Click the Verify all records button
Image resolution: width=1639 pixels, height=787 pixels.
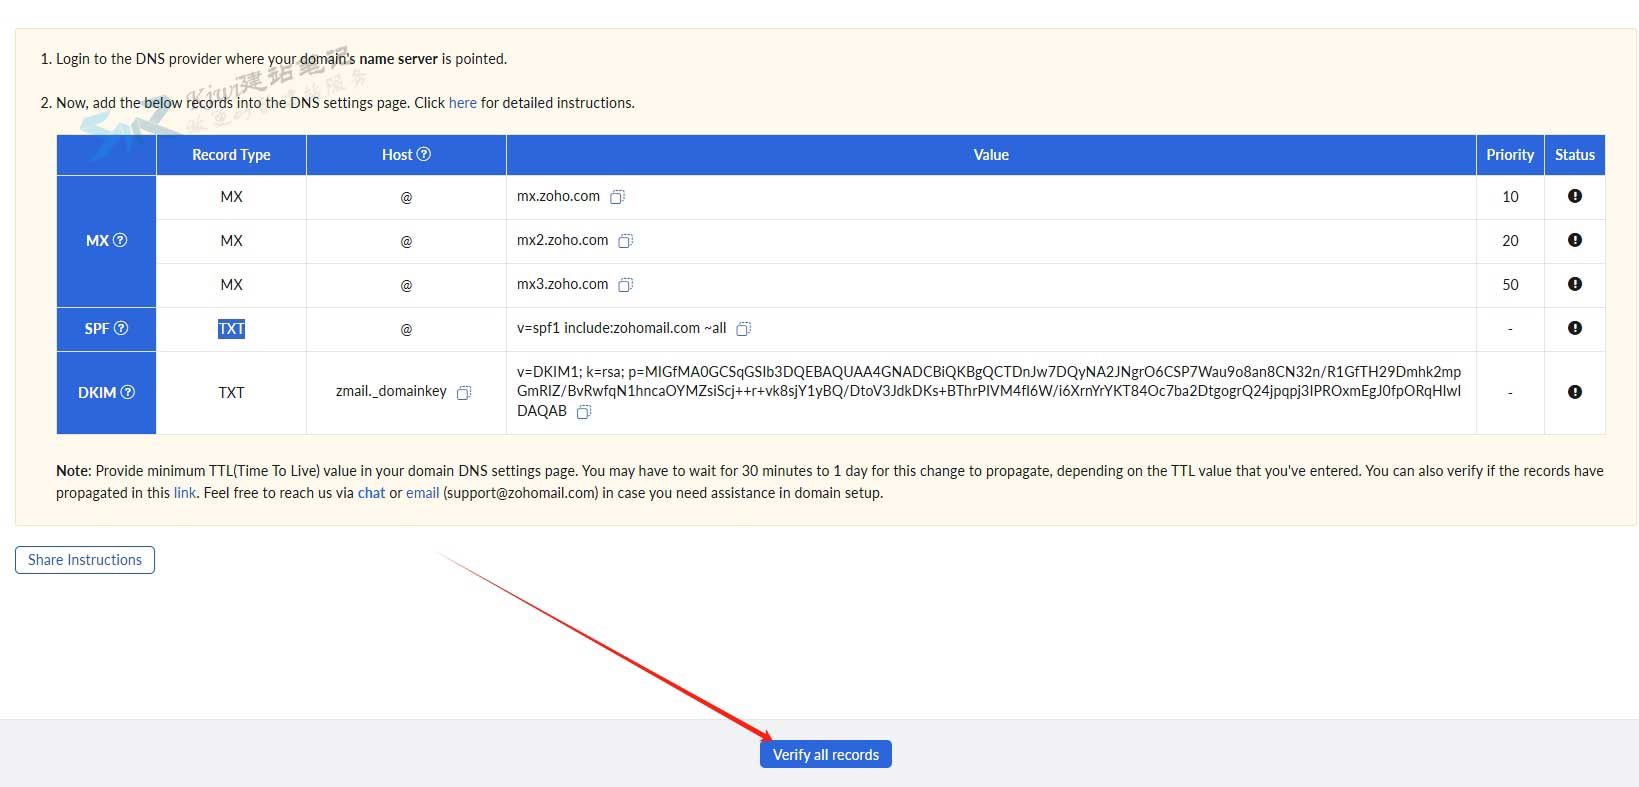826,754
